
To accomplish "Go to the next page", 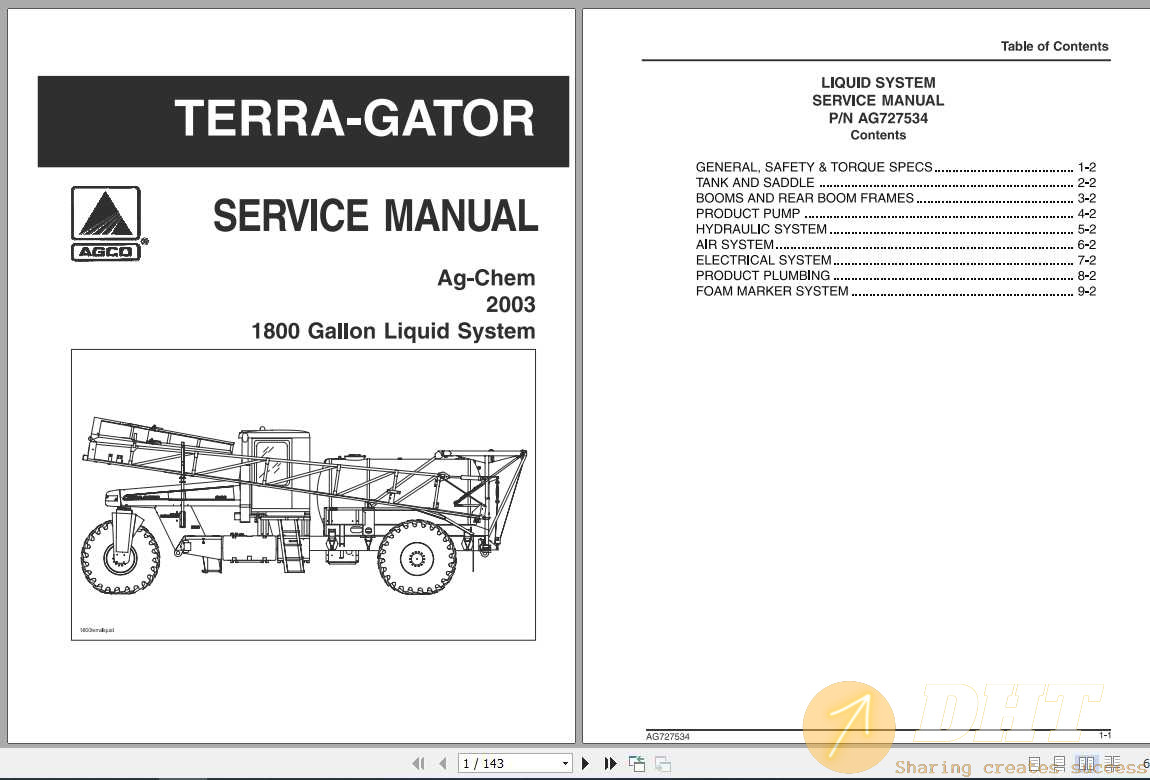I will point(585,763).
